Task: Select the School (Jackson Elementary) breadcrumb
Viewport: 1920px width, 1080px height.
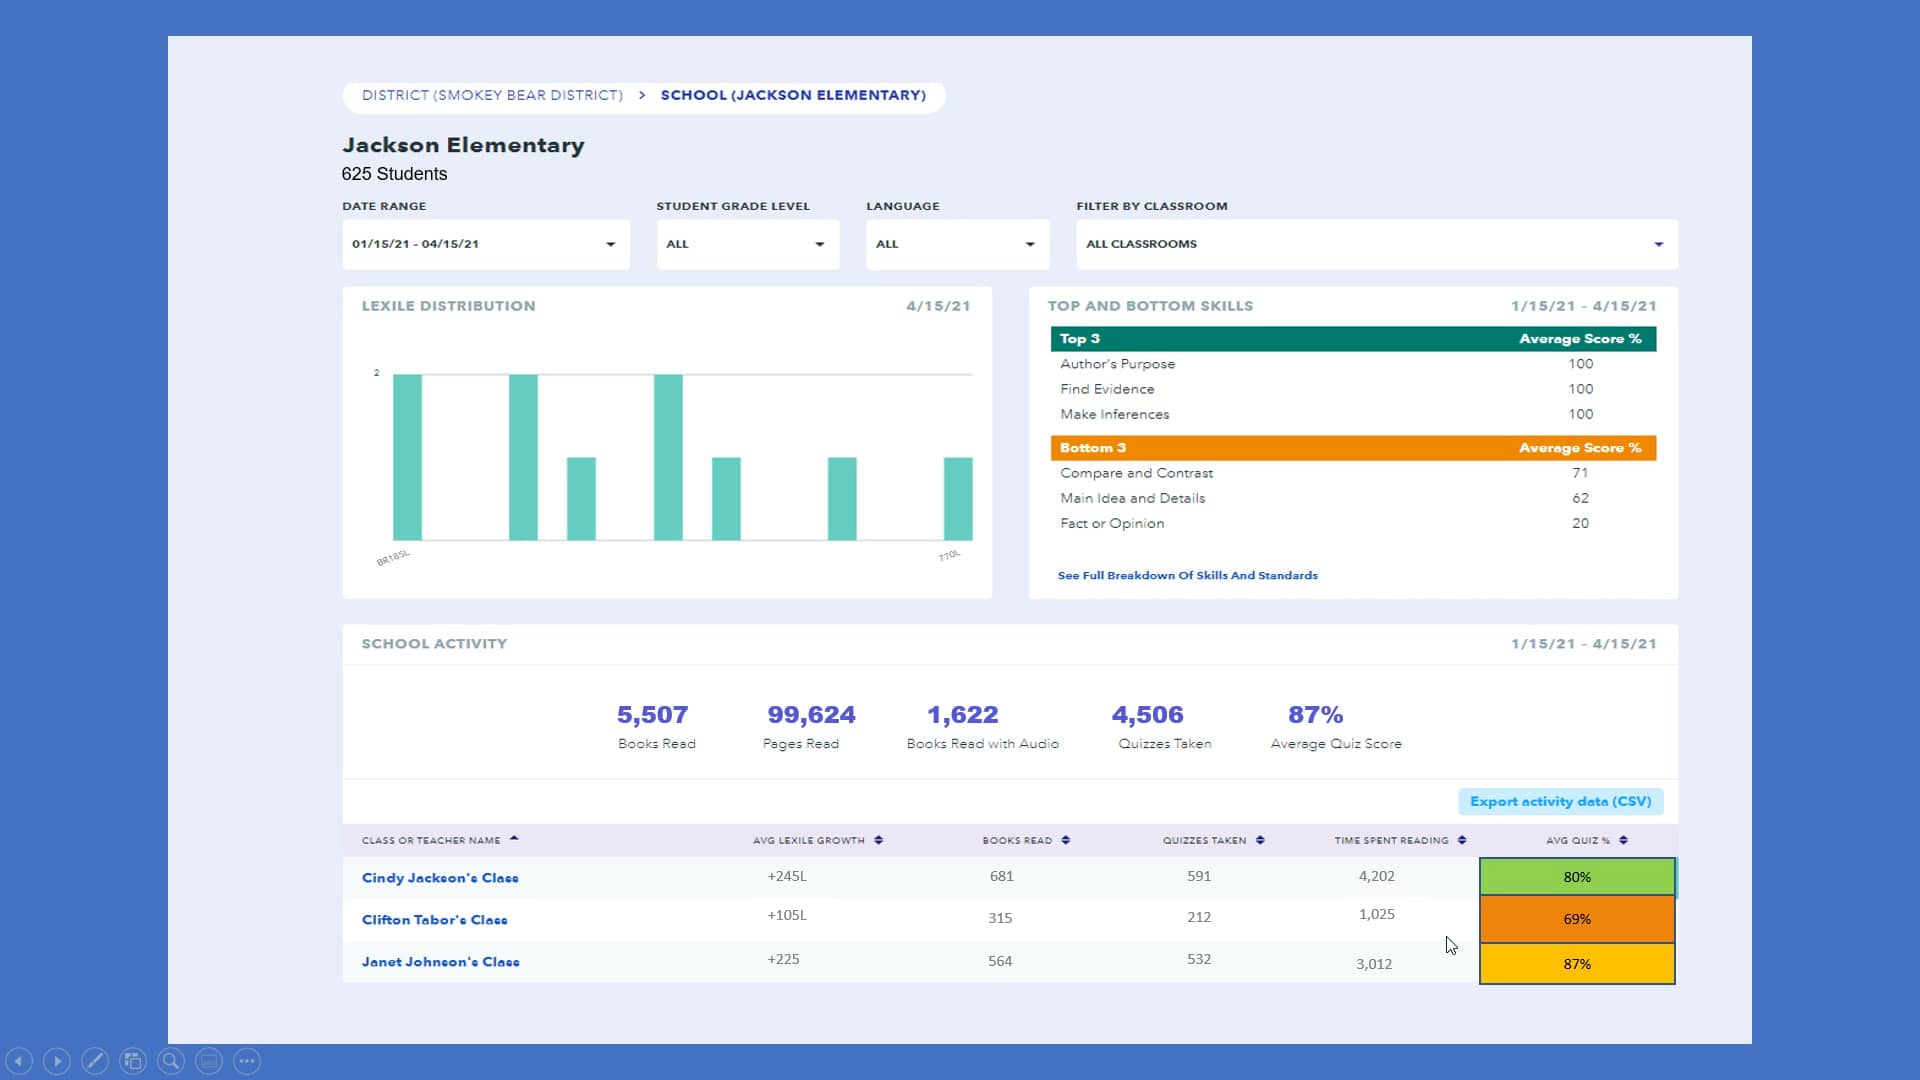Action: click(794, 95)
